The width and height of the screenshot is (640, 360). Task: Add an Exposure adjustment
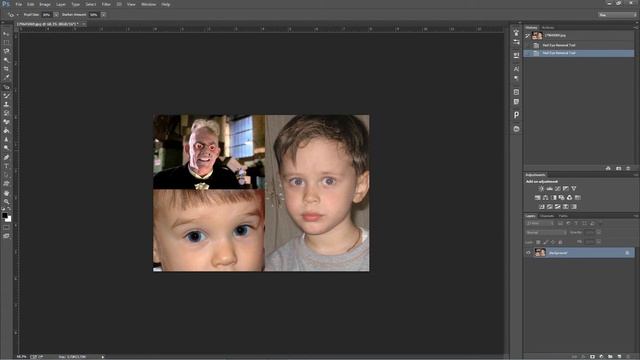coord(566,189)
